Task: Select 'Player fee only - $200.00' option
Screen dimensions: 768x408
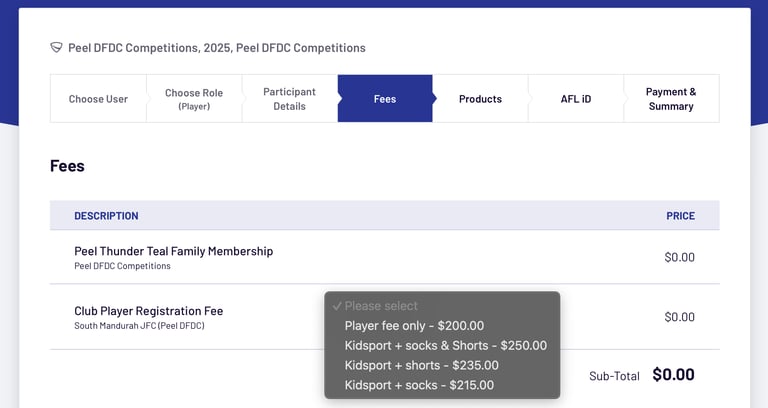Action: (x=414, y=326)
